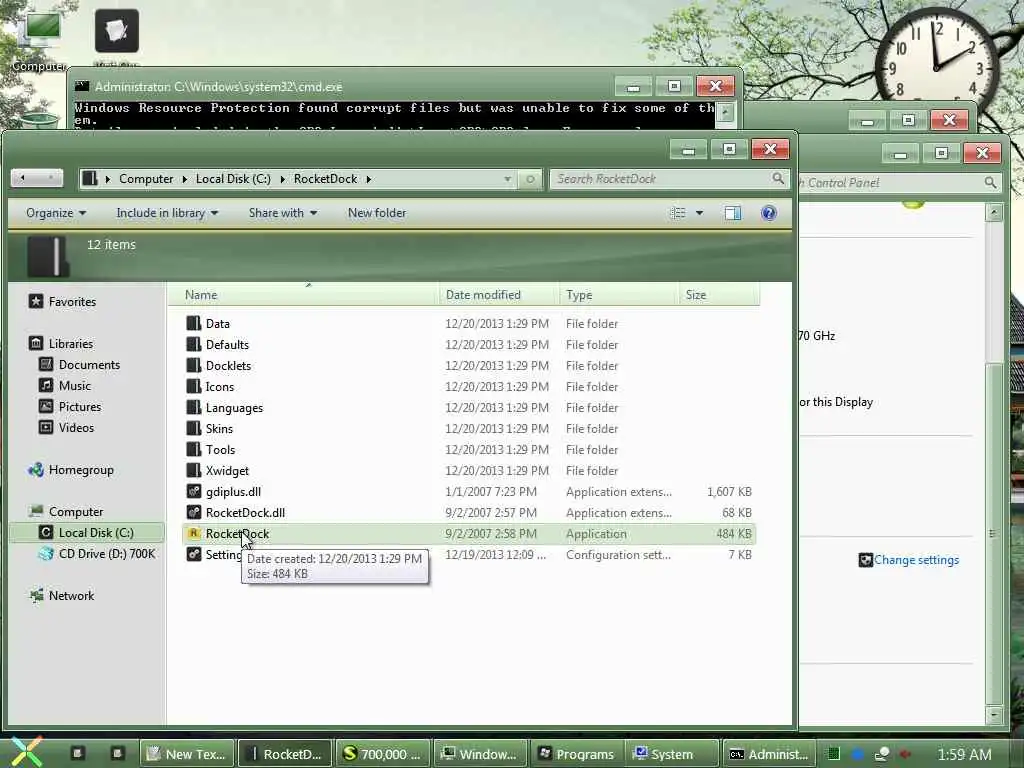Viewport: 1024px width, 768px height.
Task: Open the Defaults folder icon
Action: point(193,344)
